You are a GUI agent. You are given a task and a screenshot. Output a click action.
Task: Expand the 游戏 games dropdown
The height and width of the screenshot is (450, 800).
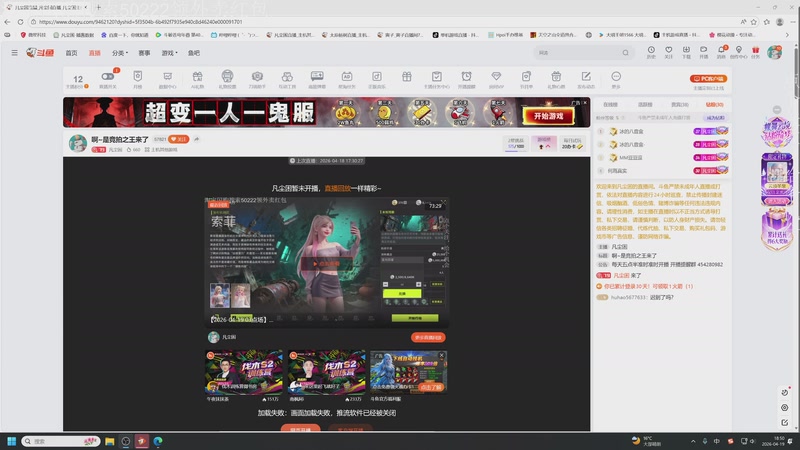[x=169, y=53]
